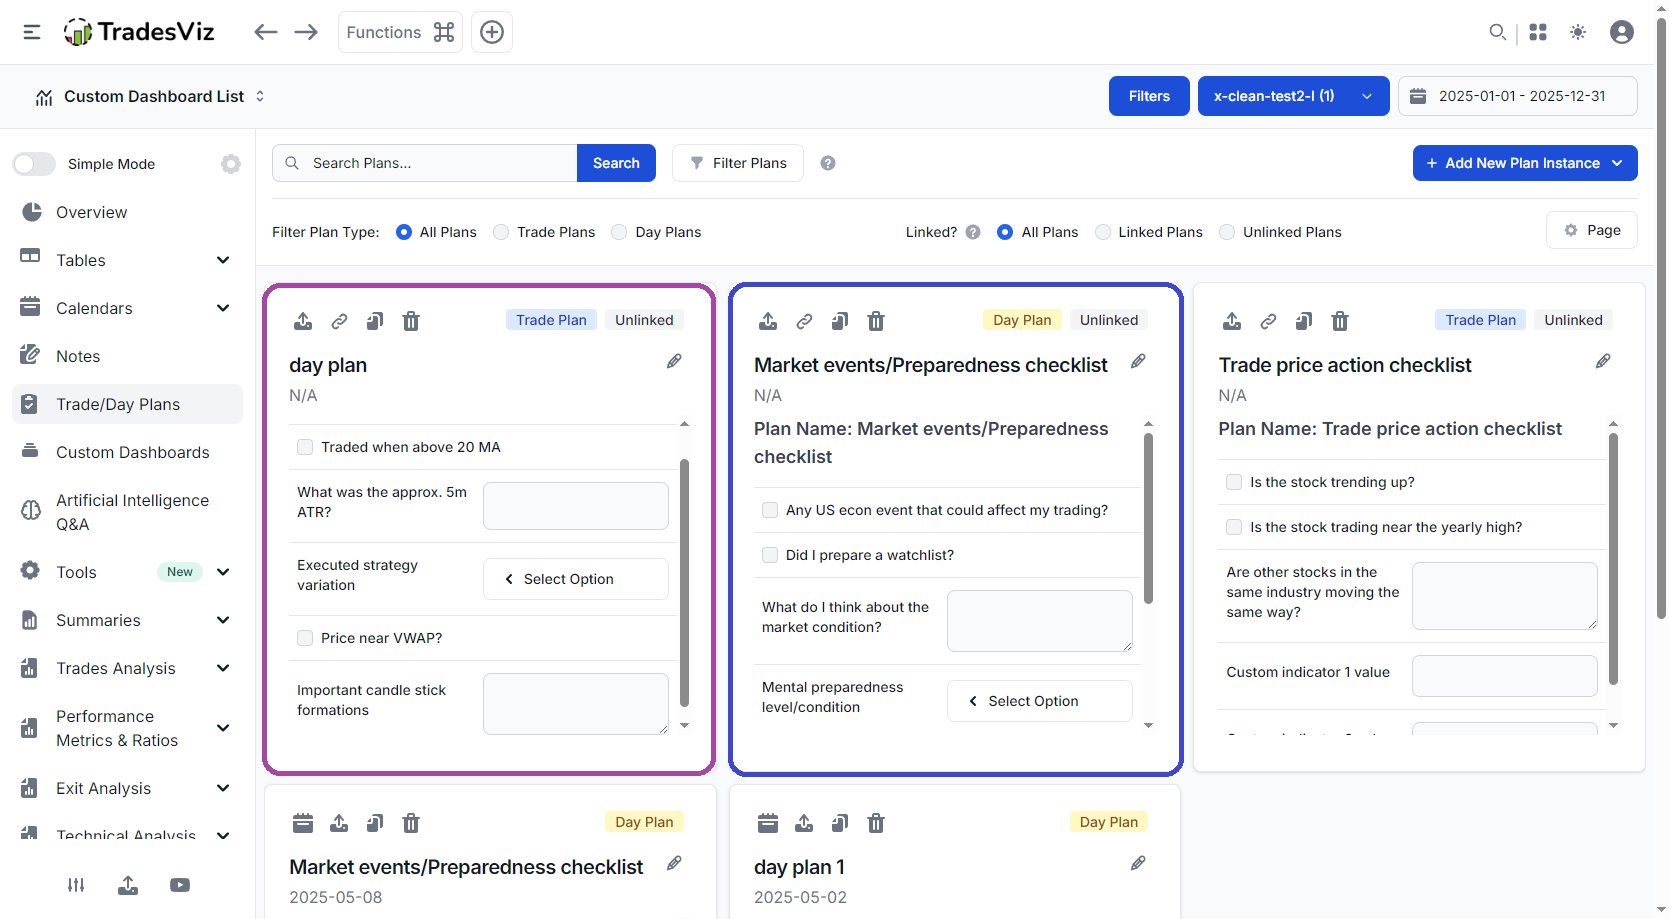Viewport: 1669px width, 919px height.
Task: Toggle Simple Mode switch
Action: (34, 164)
